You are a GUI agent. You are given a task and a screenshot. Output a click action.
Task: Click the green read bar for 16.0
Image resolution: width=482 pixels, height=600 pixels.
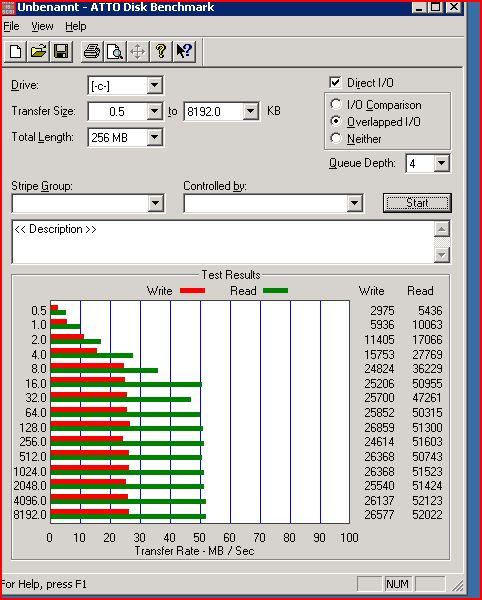pos(126,385)
